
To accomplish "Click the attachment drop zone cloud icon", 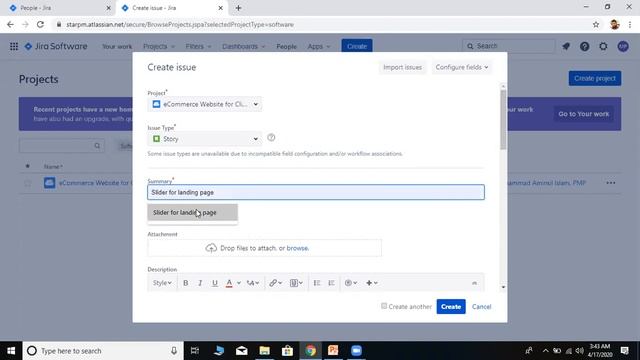I will point(211,248).
